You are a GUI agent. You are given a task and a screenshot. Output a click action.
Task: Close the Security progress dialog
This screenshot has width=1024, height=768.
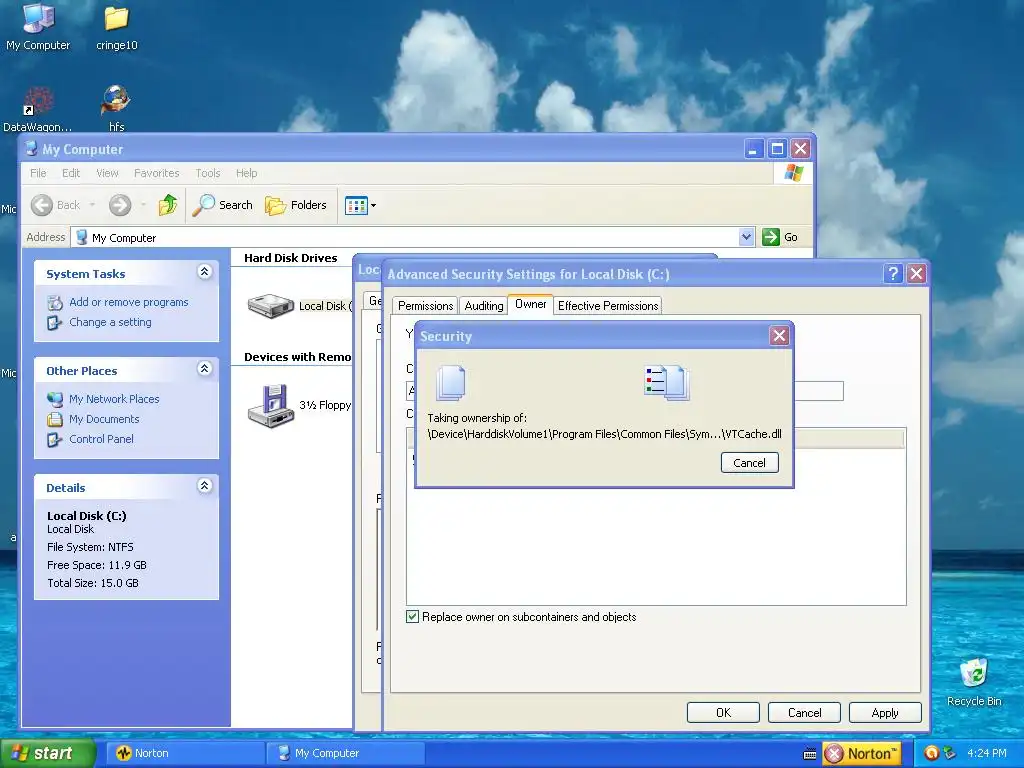point(779,336)
